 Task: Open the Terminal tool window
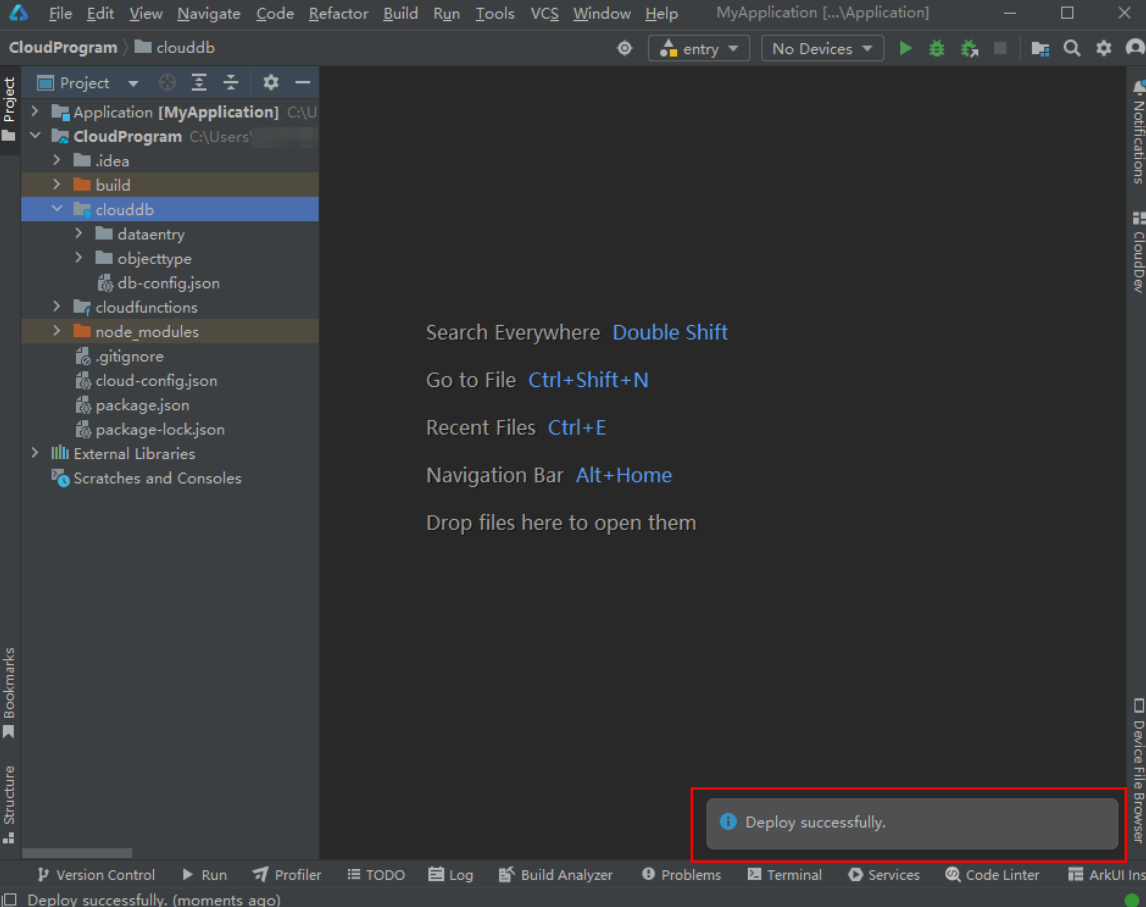click(x=785, y=875)
